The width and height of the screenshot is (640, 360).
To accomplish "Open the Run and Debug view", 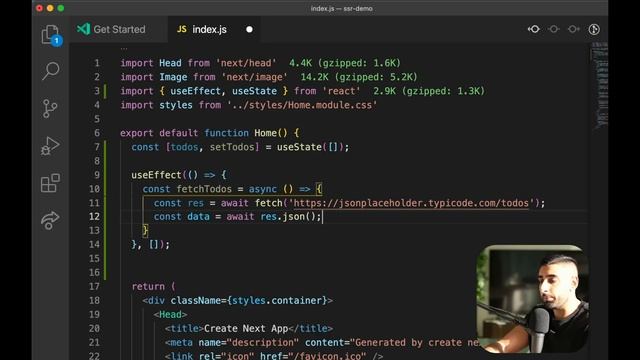I will click(50, 146).
